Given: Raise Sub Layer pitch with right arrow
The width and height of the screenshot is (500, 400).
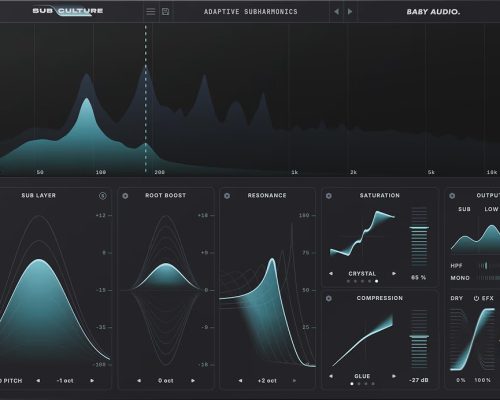Looking at the screenshot, I should 92,380.
